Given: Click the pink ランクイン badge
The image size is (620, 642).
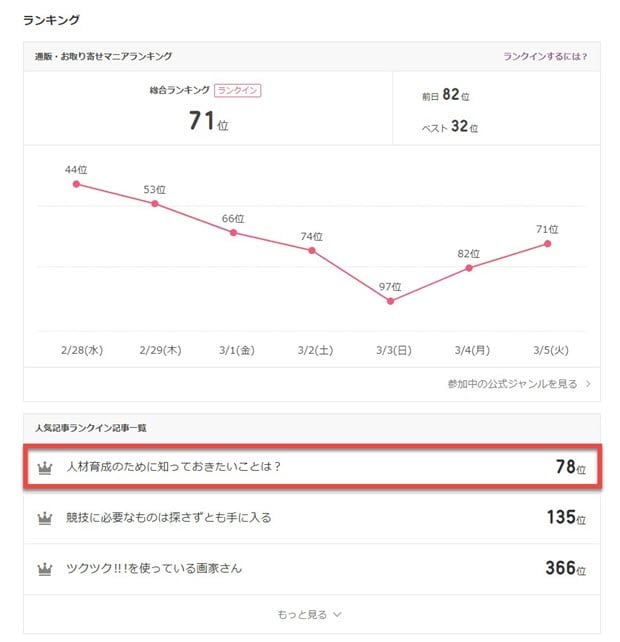Looking at the screenshot, I should click(x=238, y=90).
